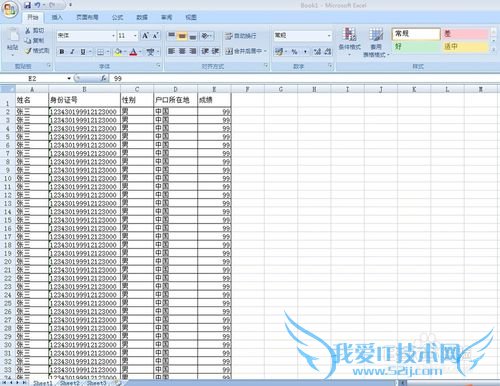Open the underline style dropdown arrow
Screen dimensions: 500x386
(x=90, y=52)
